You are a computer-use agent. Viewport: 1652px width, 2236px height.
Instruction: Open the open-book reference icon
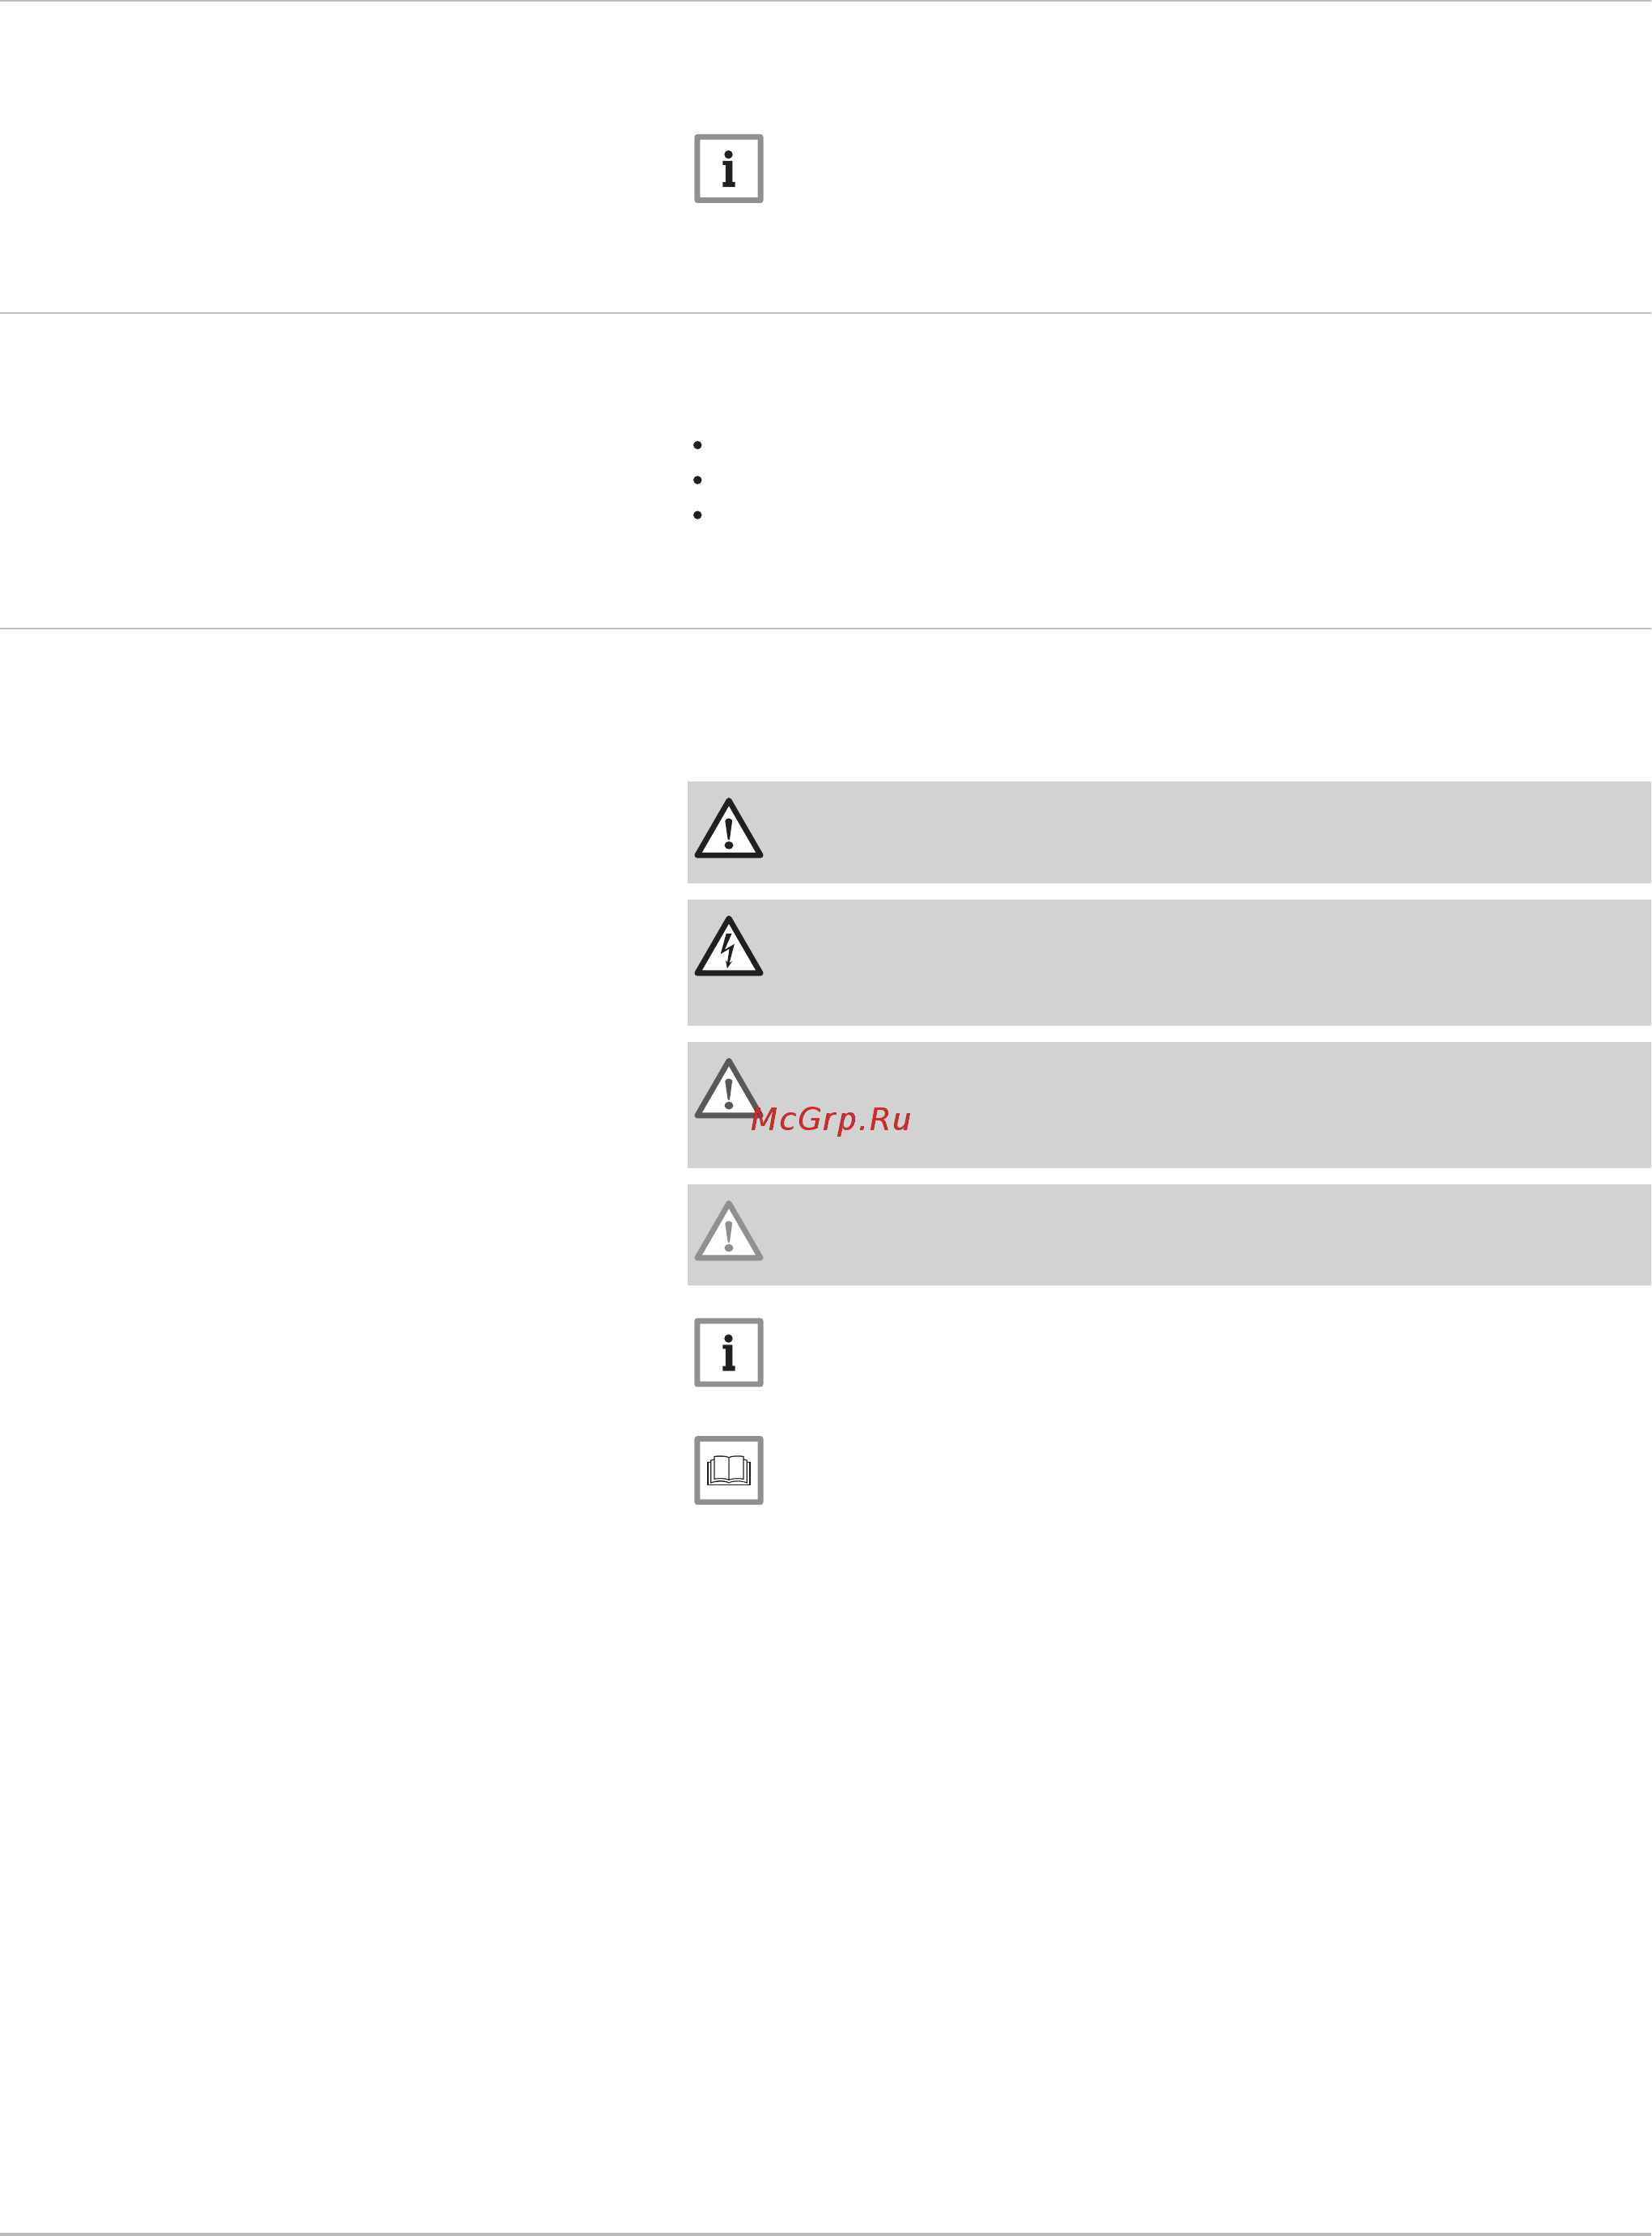(728, 1470)
